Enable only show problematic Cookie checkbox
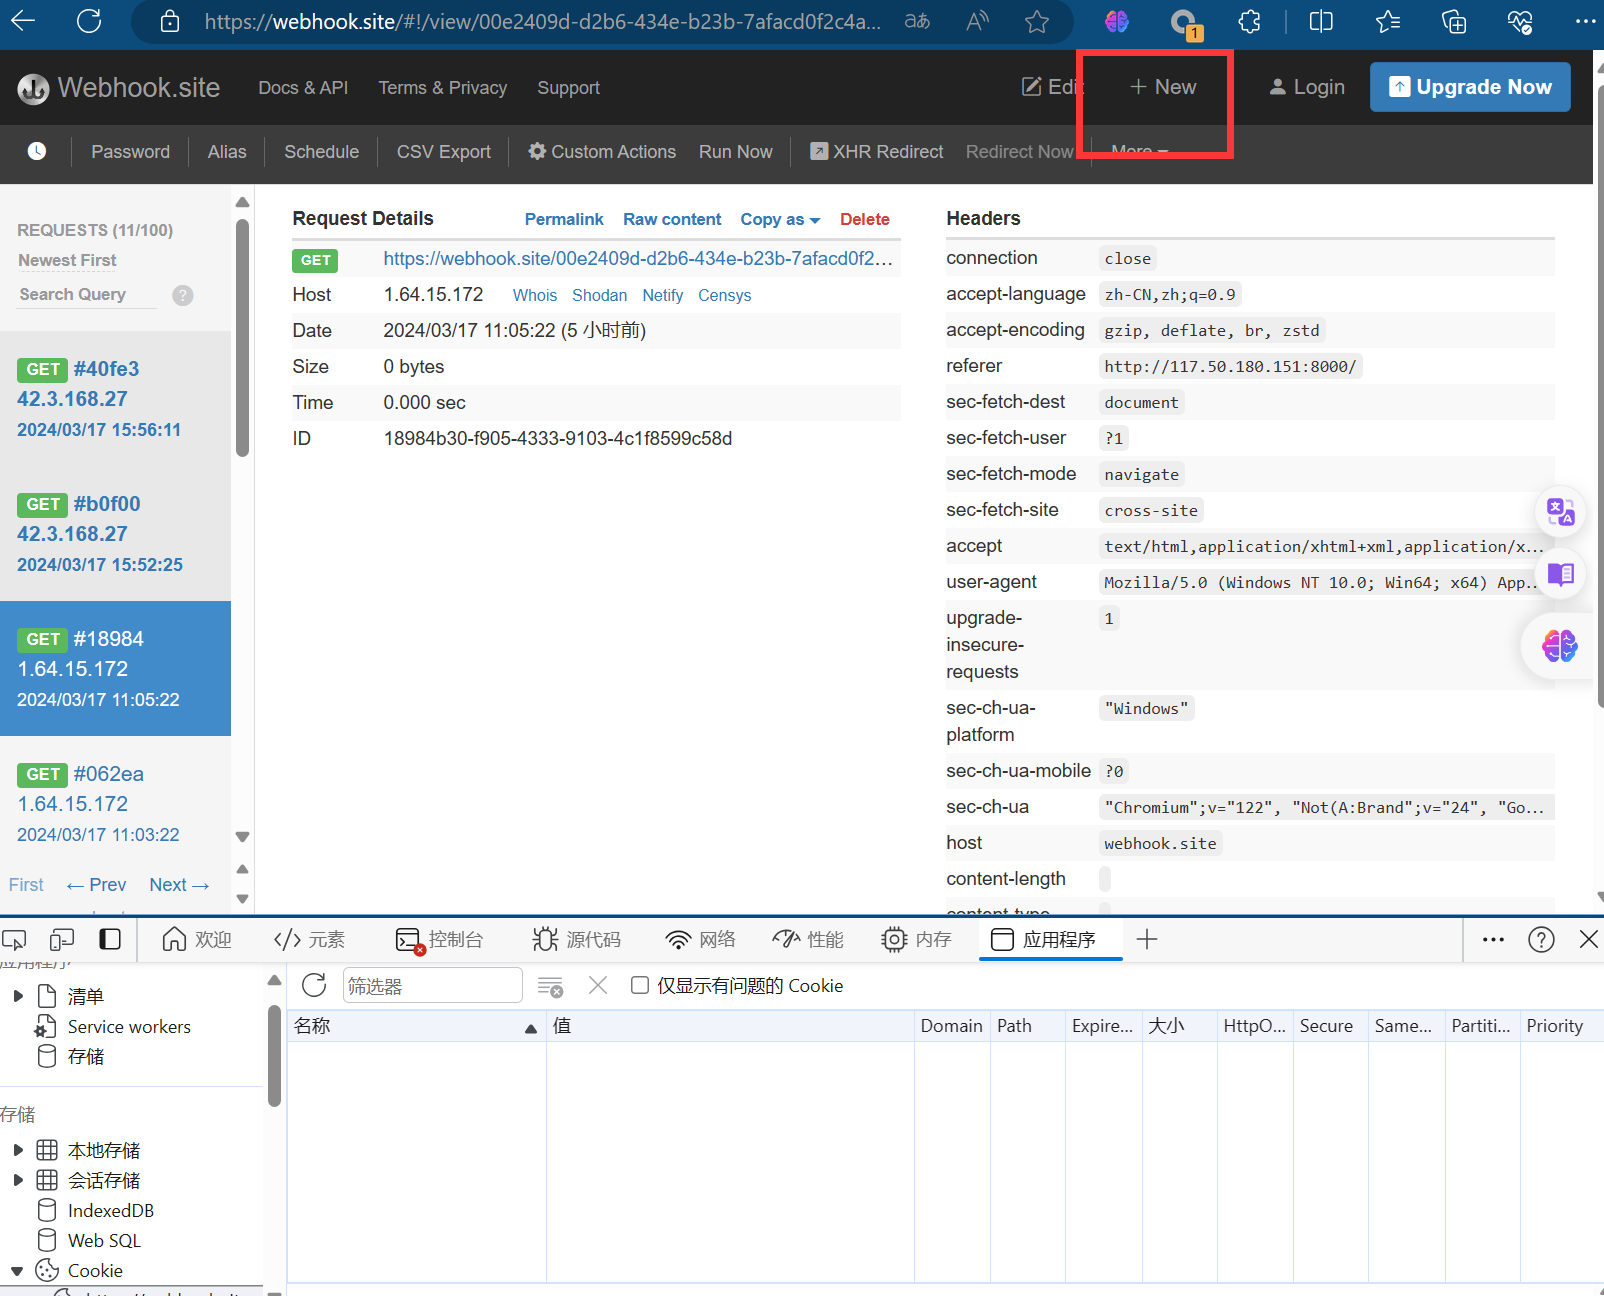This screenshot has width=1604, height=1296. pyautogui.click(x=640, y=985)
